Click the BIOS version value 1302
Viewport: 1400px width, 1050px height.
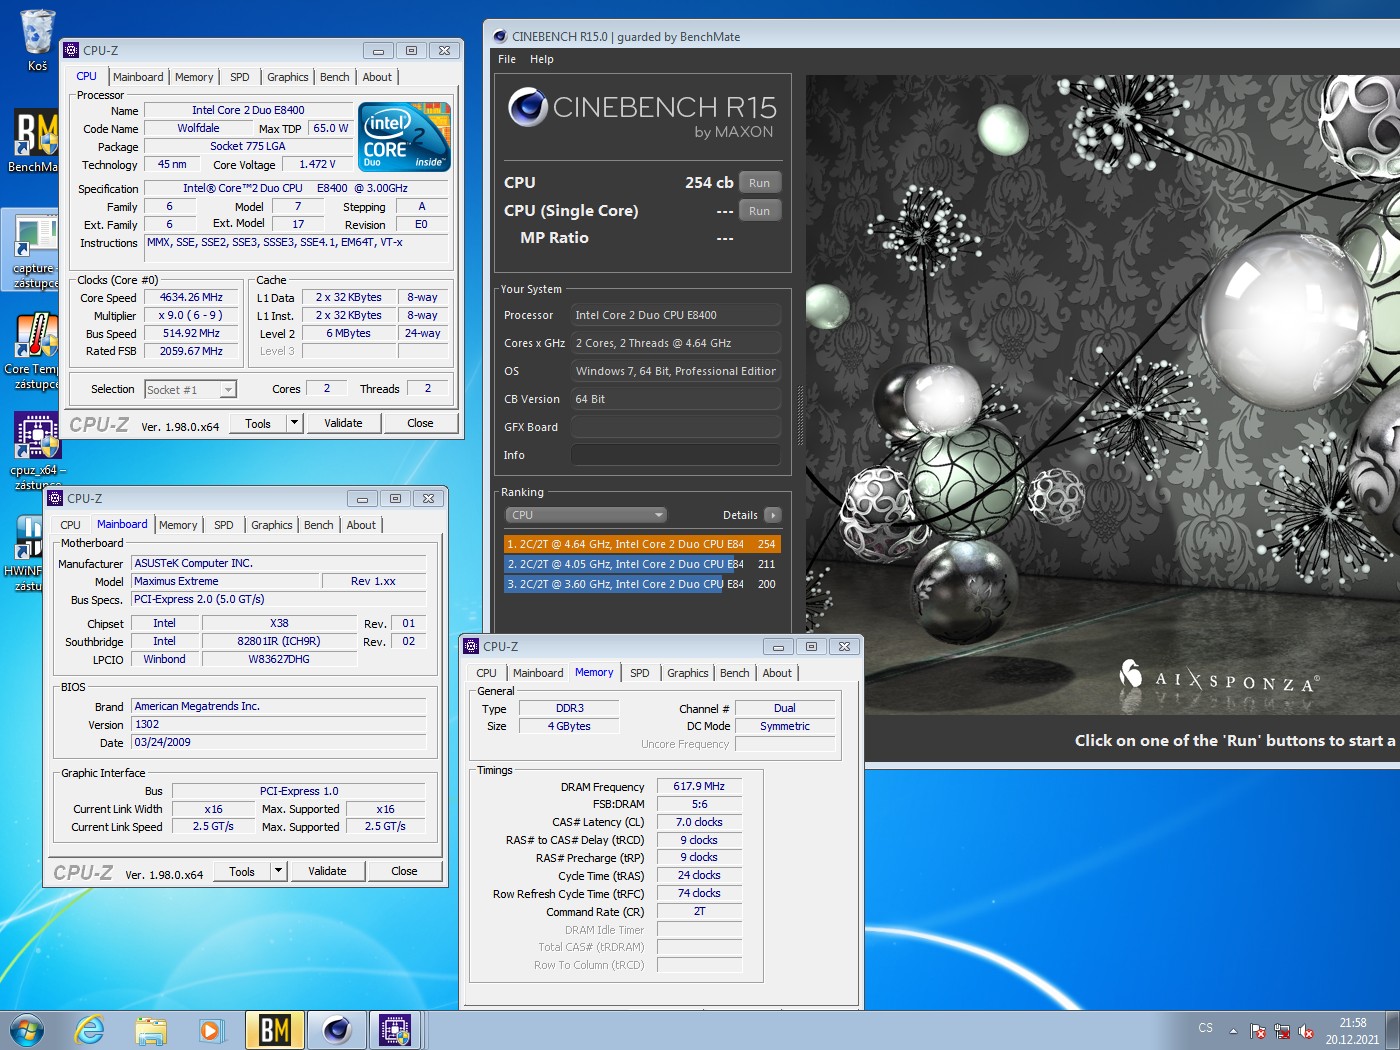click(279, 724)
